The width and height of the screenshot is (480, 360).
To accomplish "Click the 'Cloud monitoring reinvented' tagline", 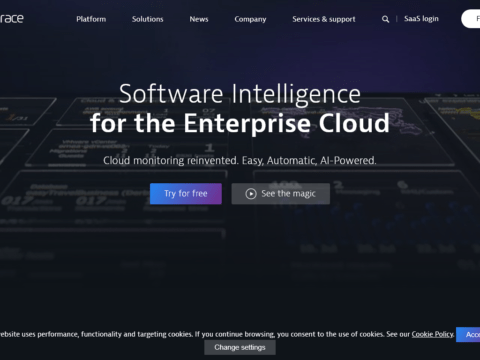I will click(240, 161).
